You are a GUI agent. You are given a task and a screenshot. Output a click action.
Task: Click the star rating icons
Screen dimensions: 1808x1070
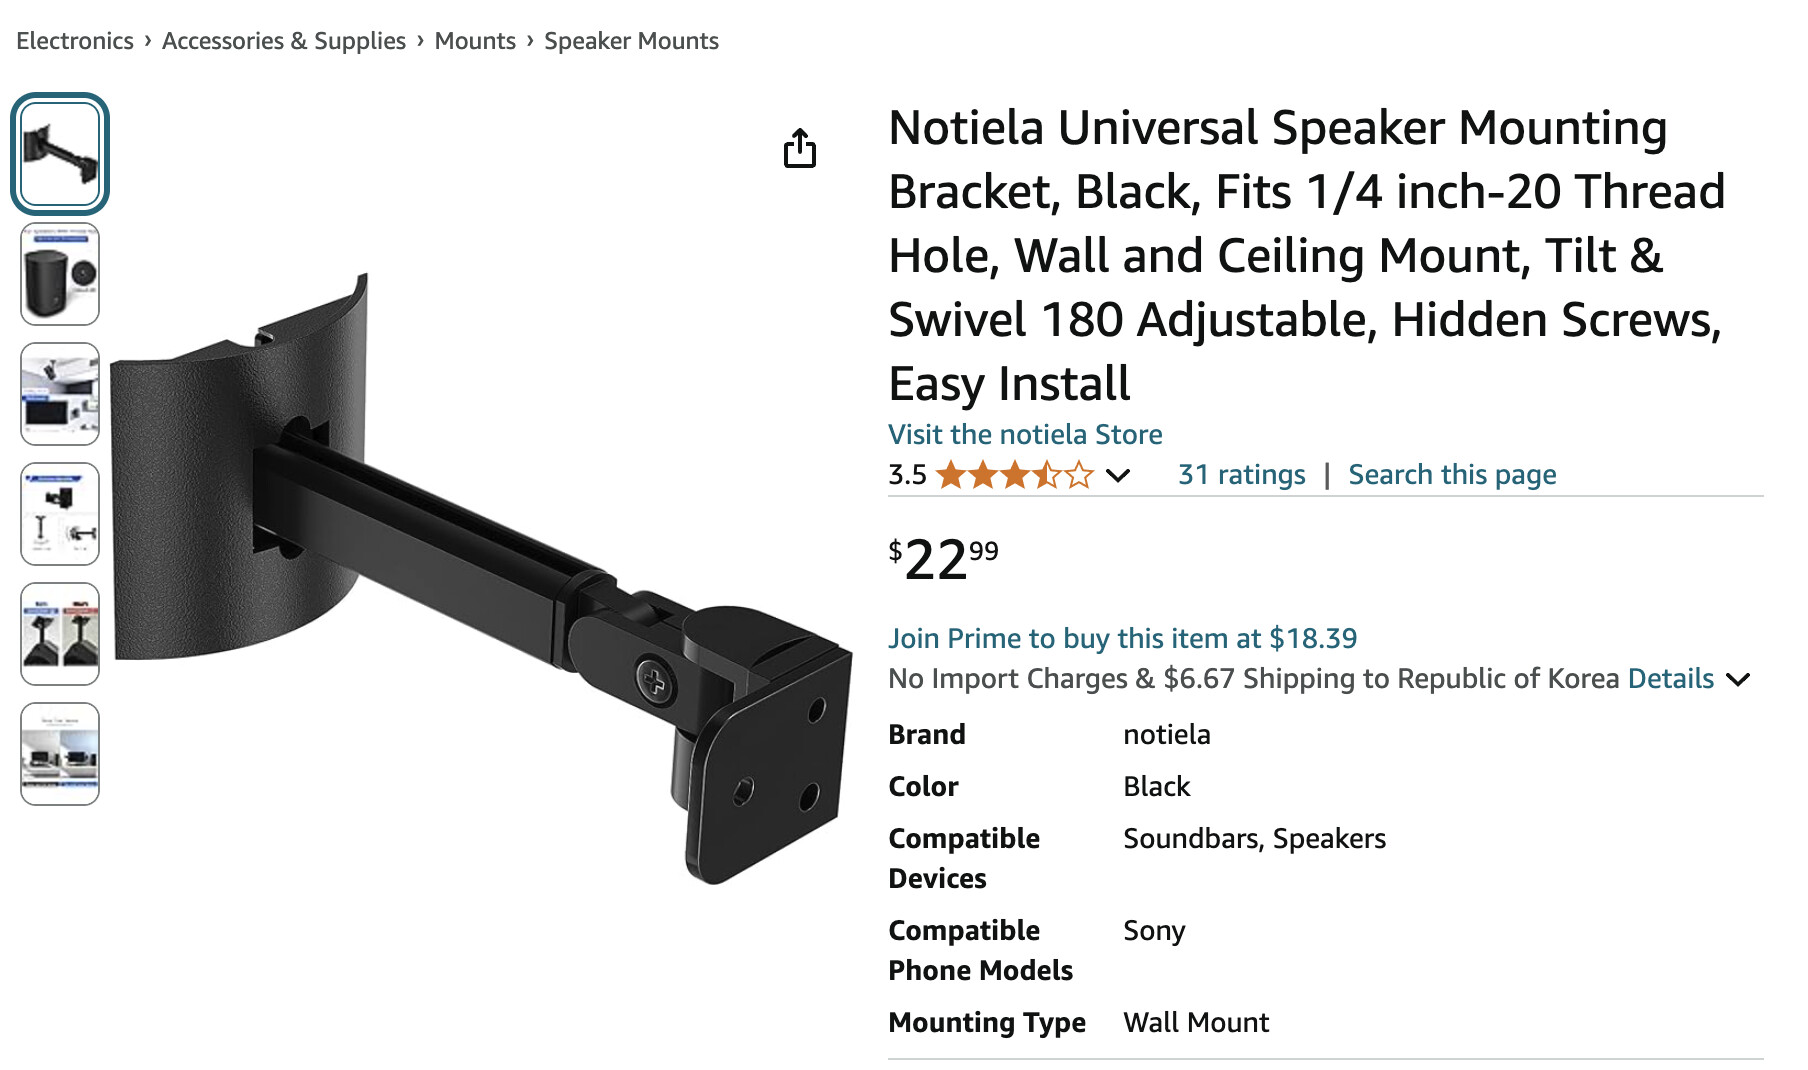click(x=1014, y=475)
